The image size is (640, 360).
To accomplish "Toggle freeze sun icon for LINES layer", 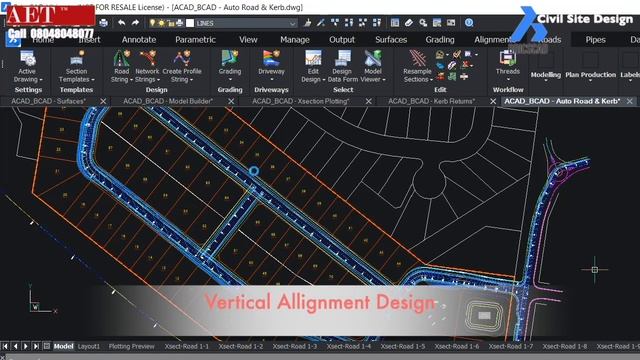I will 161,23.
